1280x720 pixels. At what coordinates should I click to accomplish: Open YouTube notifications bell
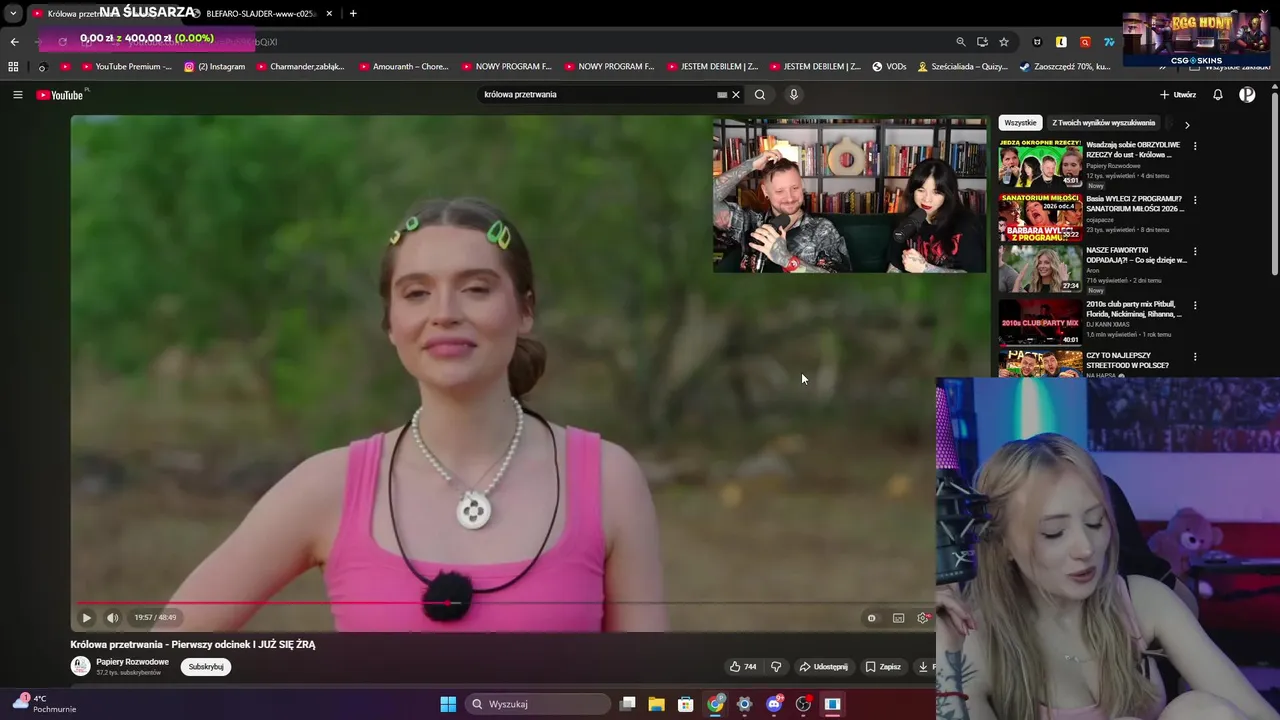pyautogui.click(x=1218, y=95)
